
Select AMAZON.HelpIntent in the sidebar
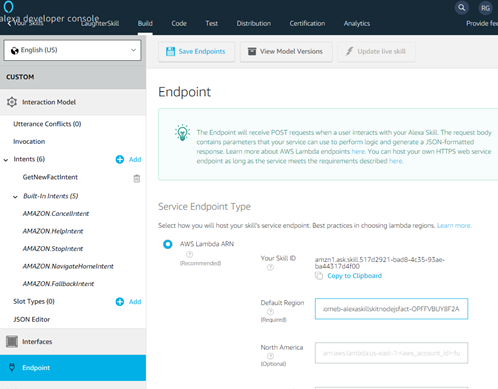tap(53, 231)
